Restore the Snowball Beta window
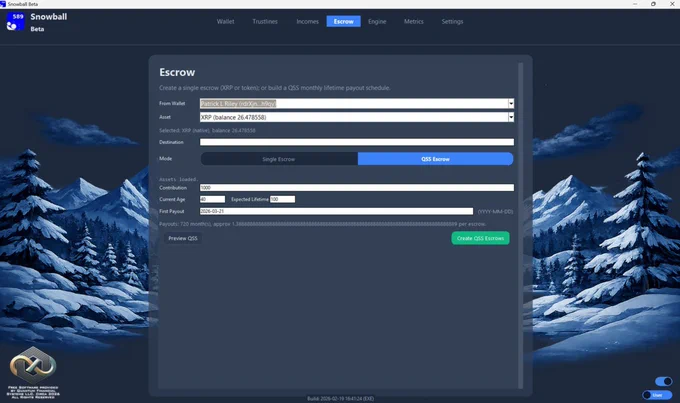680x403 pixels. (x=653, y=4)
